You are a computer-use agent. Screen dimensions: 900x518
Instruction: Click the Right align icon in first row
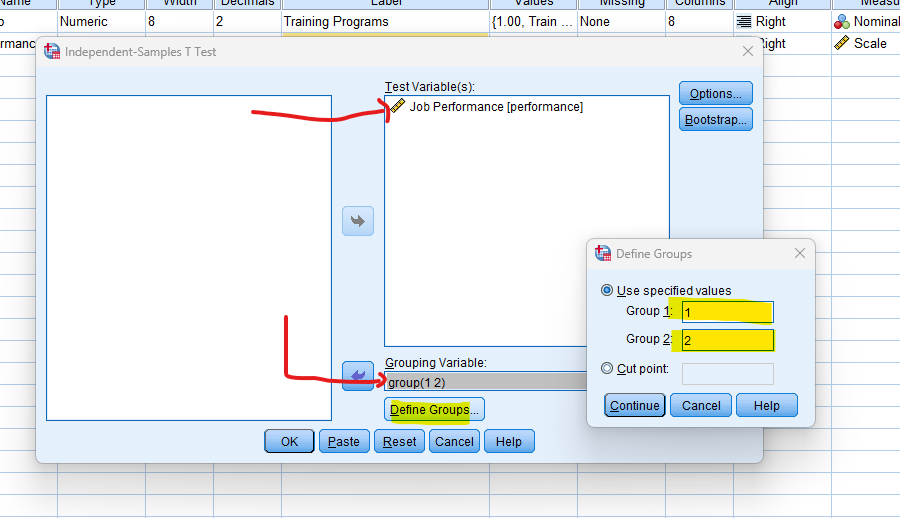tap(744, 21)
